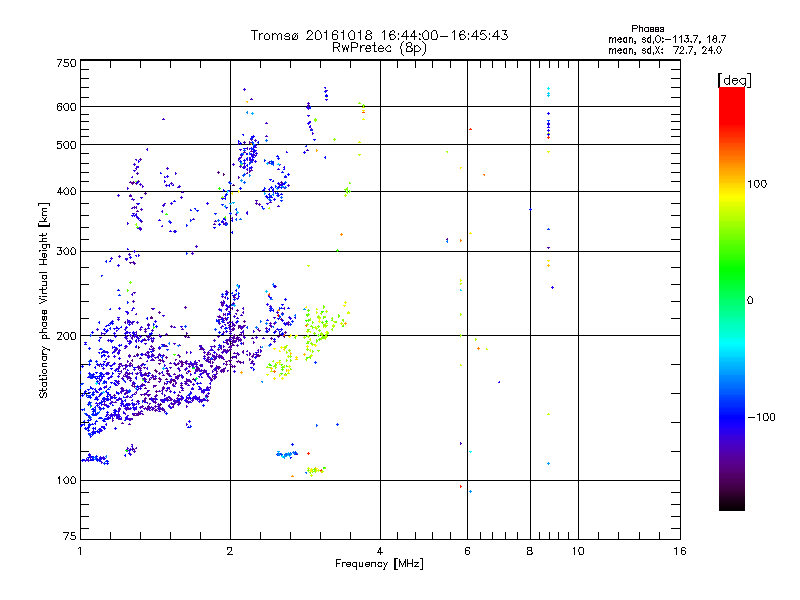Click the x-axis '2' tick label
Image resolution: width=800 pixels, height=600 pixels.
(x=230, y=551)
